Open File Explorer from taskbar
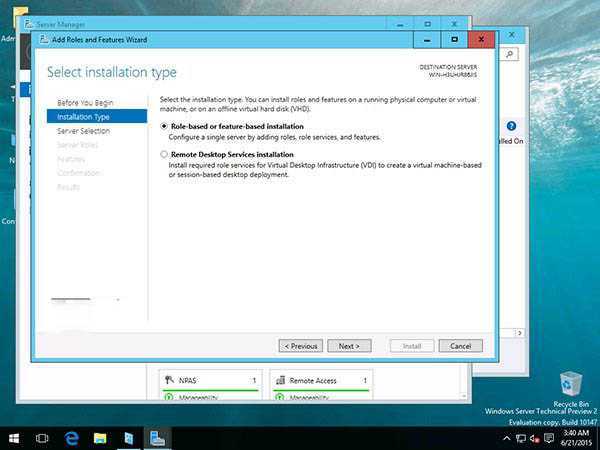This screenshot has height=450, width=600. point(100,439)
